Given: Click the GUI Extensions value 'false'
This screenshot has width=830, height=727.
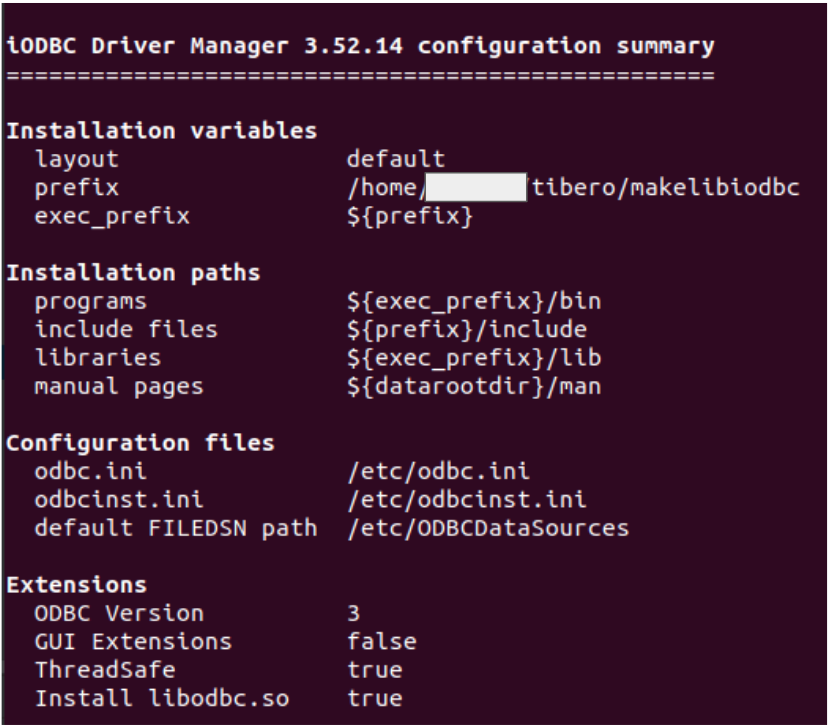Looking at the screenshot, I should pyautogui.click(x=382, y=641).
